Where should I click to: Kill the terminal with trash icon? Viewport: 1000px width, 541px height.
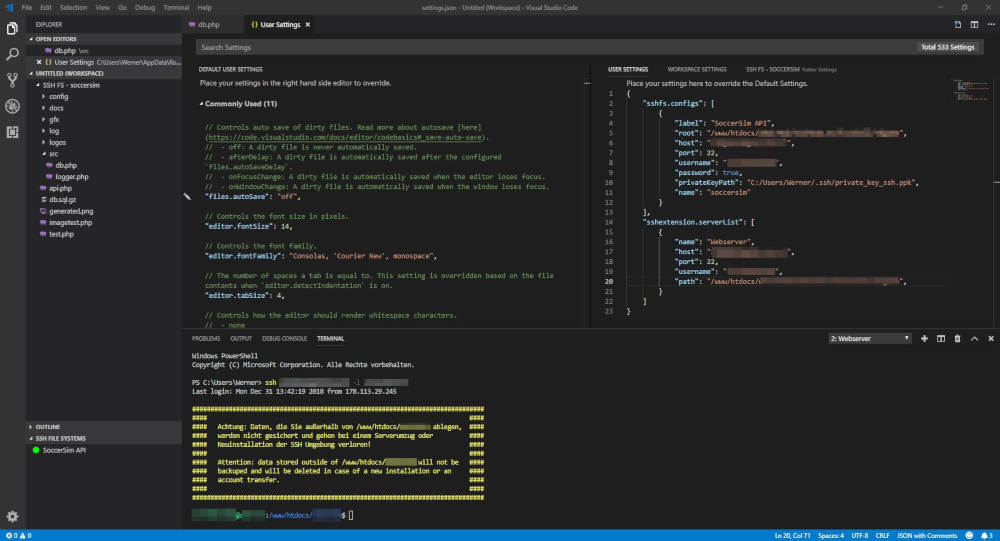957,339
